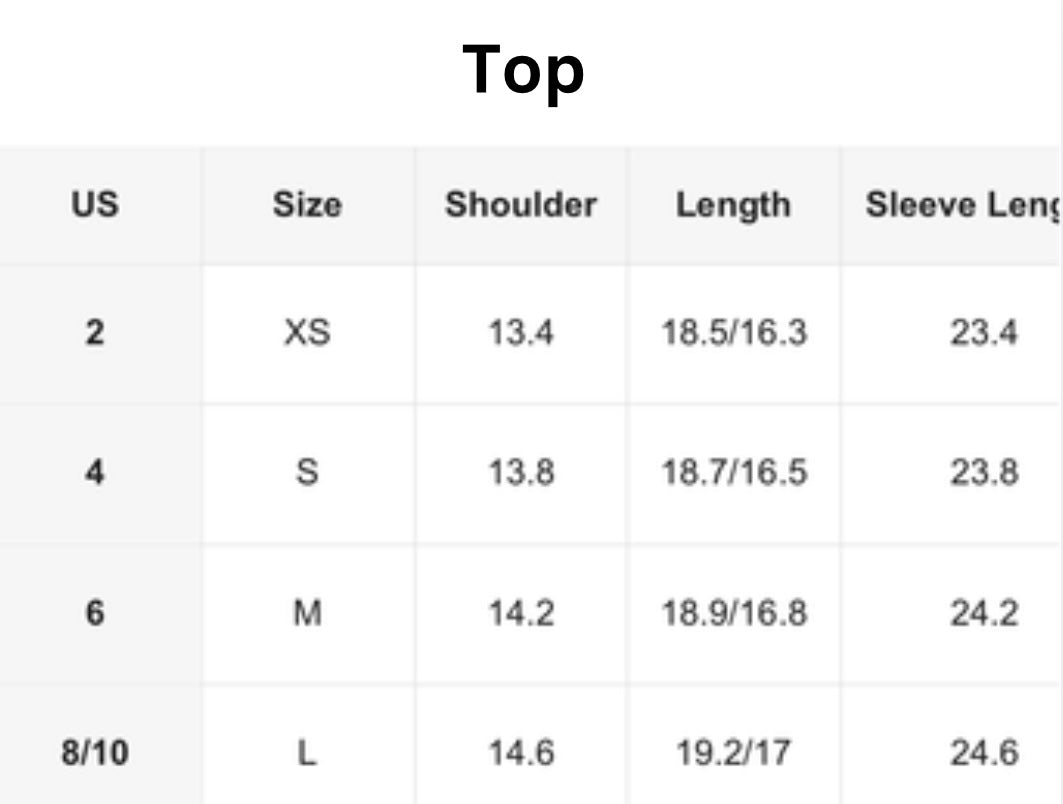Select sleeve length value 23.4
The image size is (1063, 804).
click(984, 333)
